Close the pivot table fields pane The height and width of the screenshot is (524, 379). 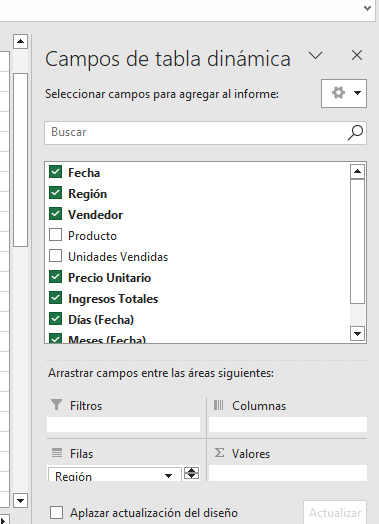357,55
